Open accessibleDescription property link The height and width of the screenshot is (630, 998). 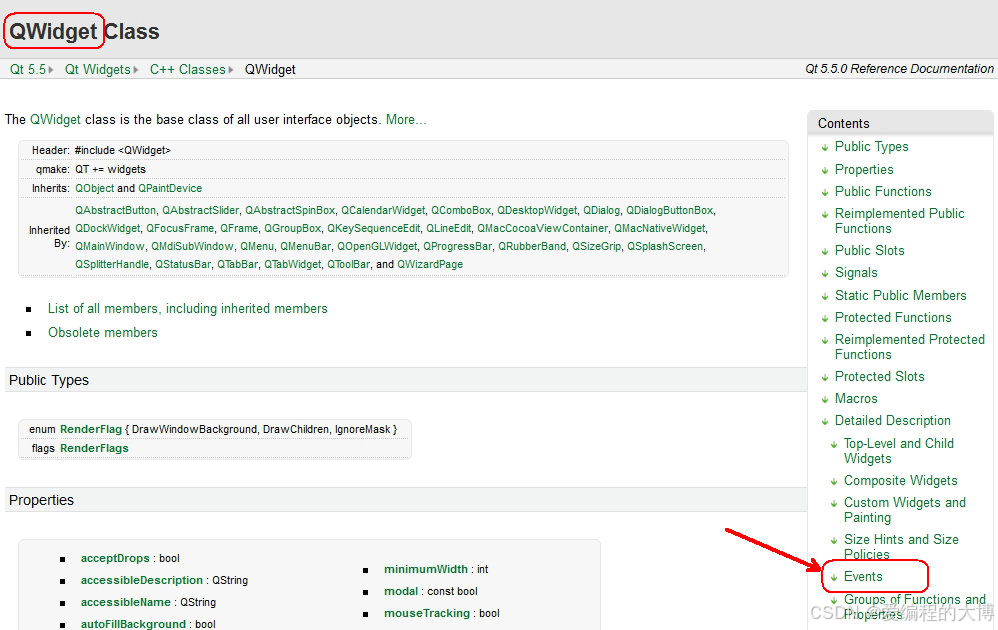pyautogui.click(x=142, y=580)
